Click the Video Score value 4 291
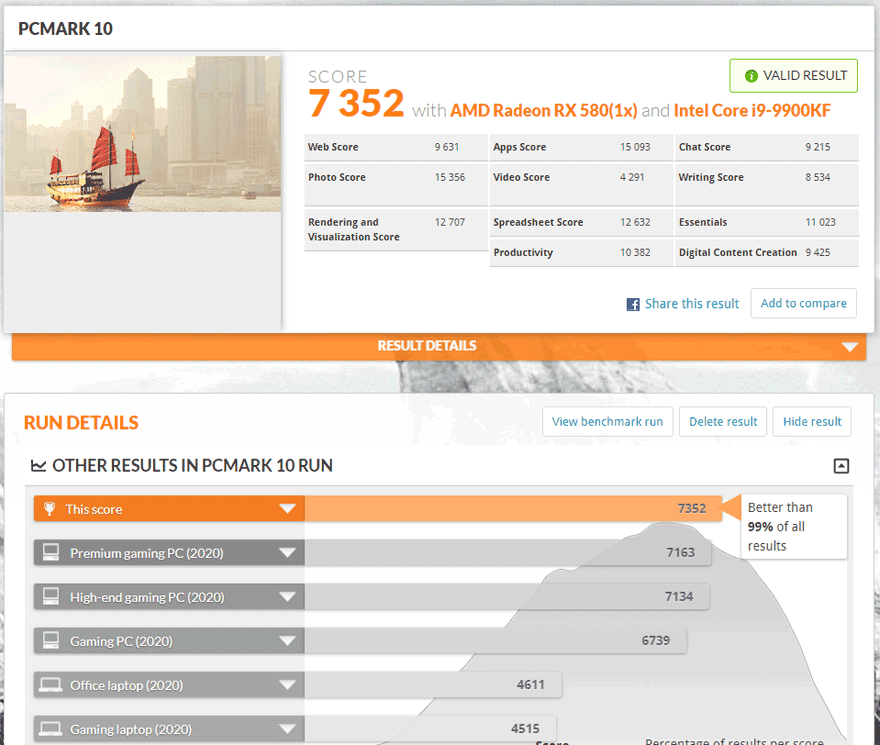Screen dimensions: 880x745 632,177
